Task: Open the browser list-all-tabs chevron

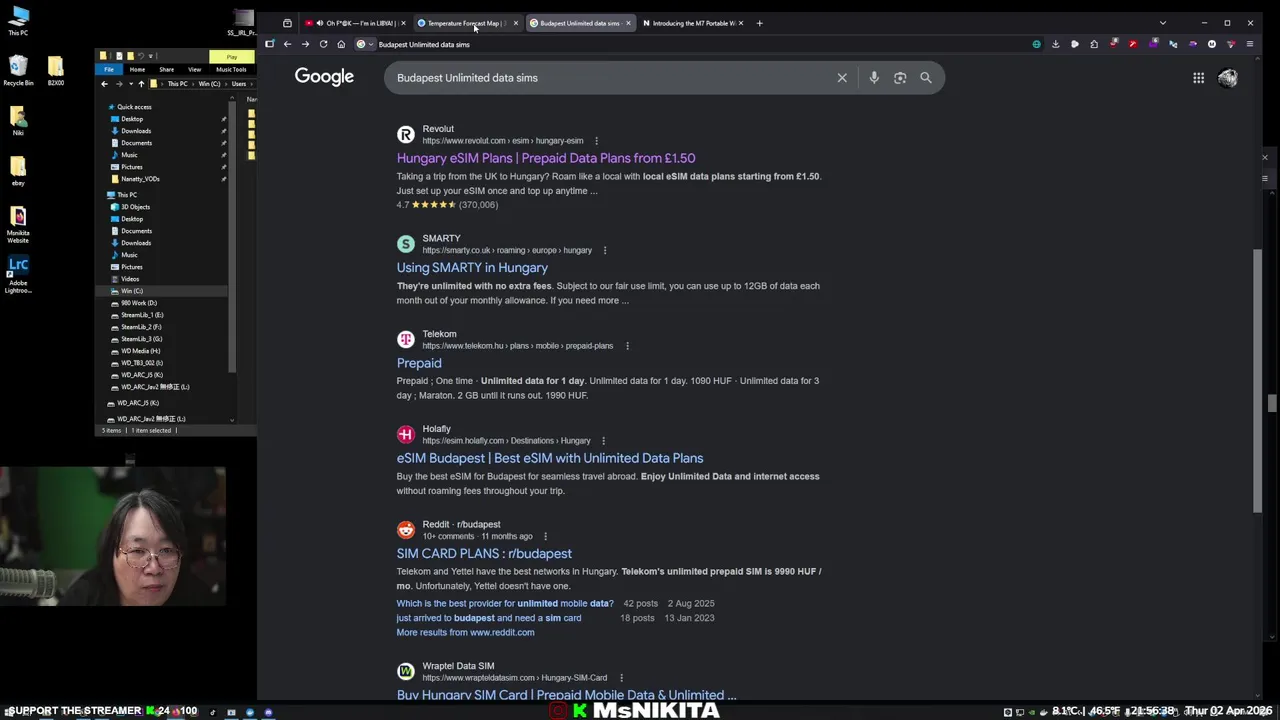Action: tap(1162, 23)
